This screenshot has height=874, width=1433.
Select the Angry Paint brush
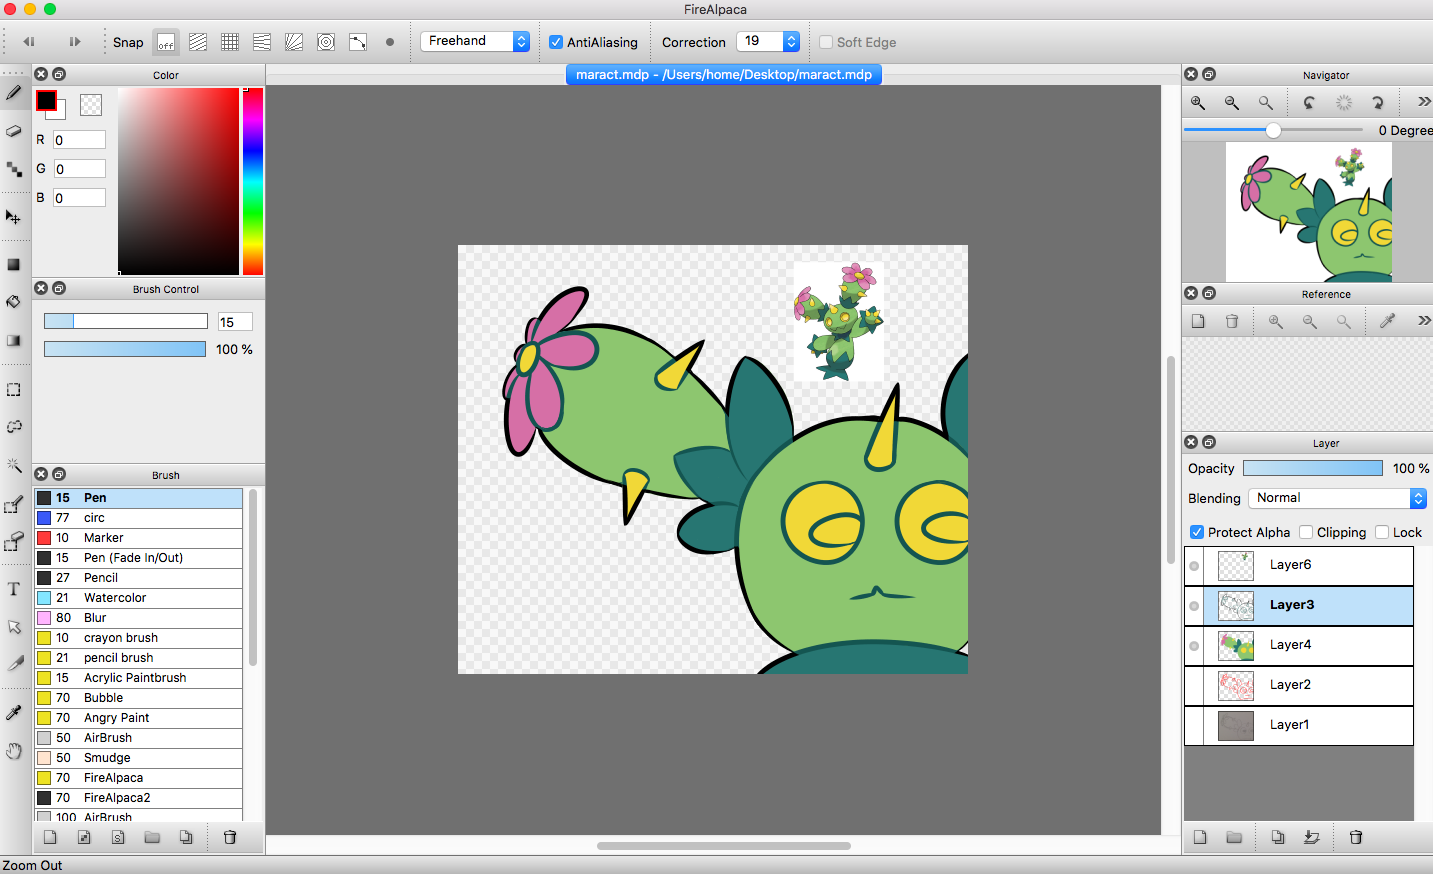(139, 718)
